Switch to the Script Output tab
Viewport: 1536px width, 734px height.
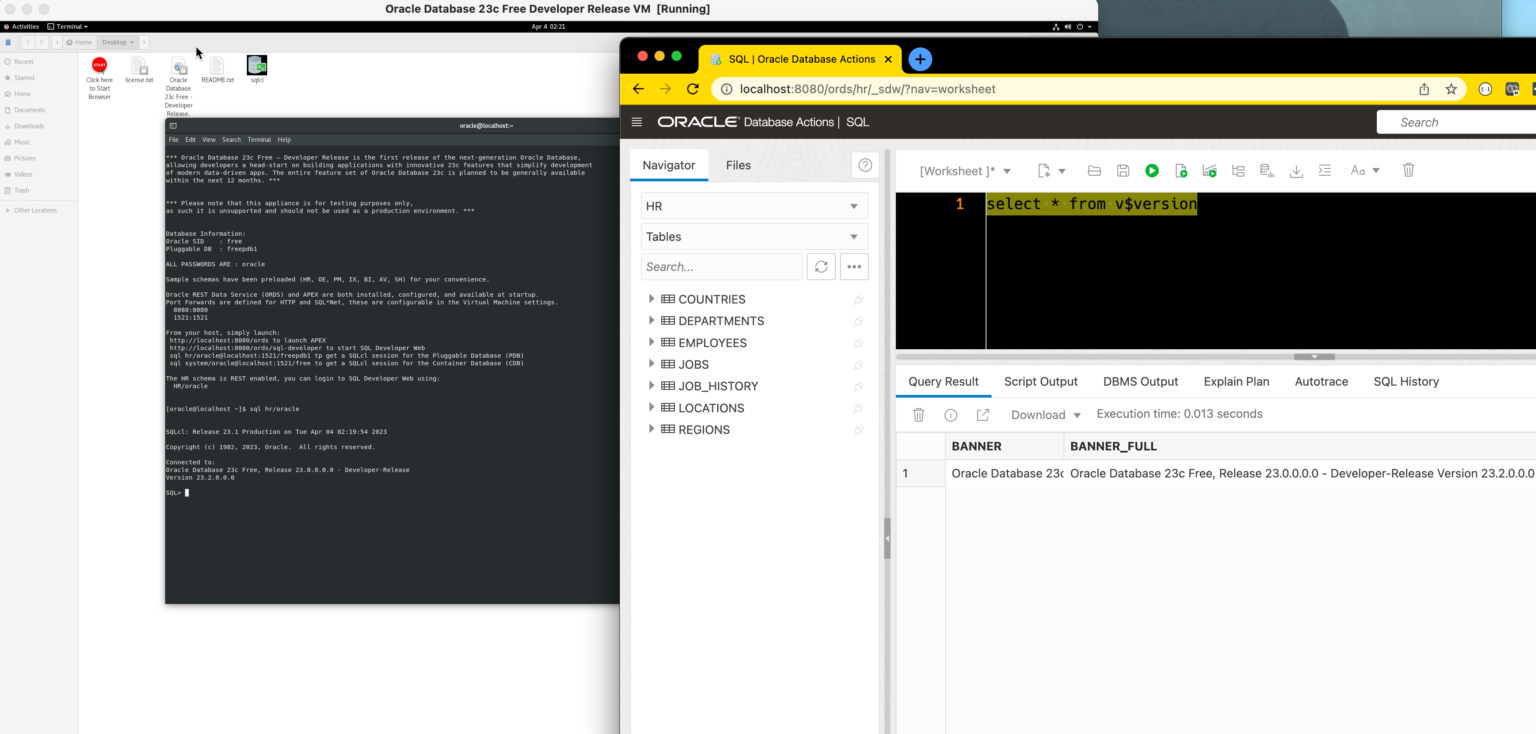(1040, 381)
